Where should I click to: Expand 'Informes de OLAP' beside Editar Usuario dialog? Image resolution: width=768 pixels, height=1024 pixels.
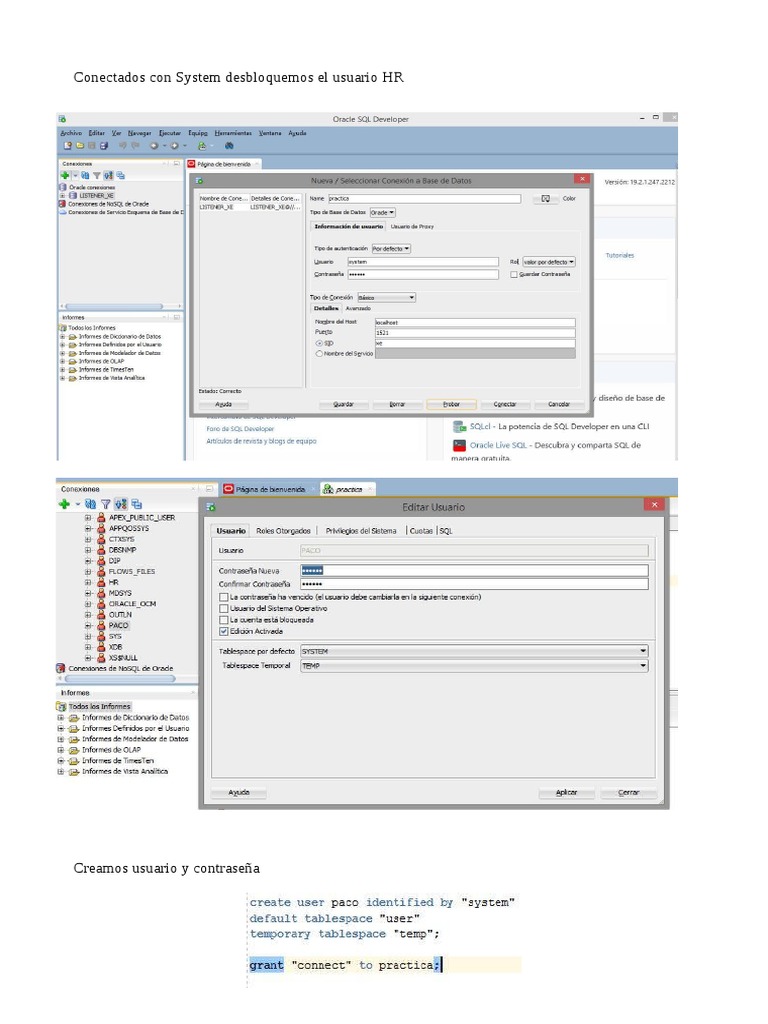pos(61,750)
